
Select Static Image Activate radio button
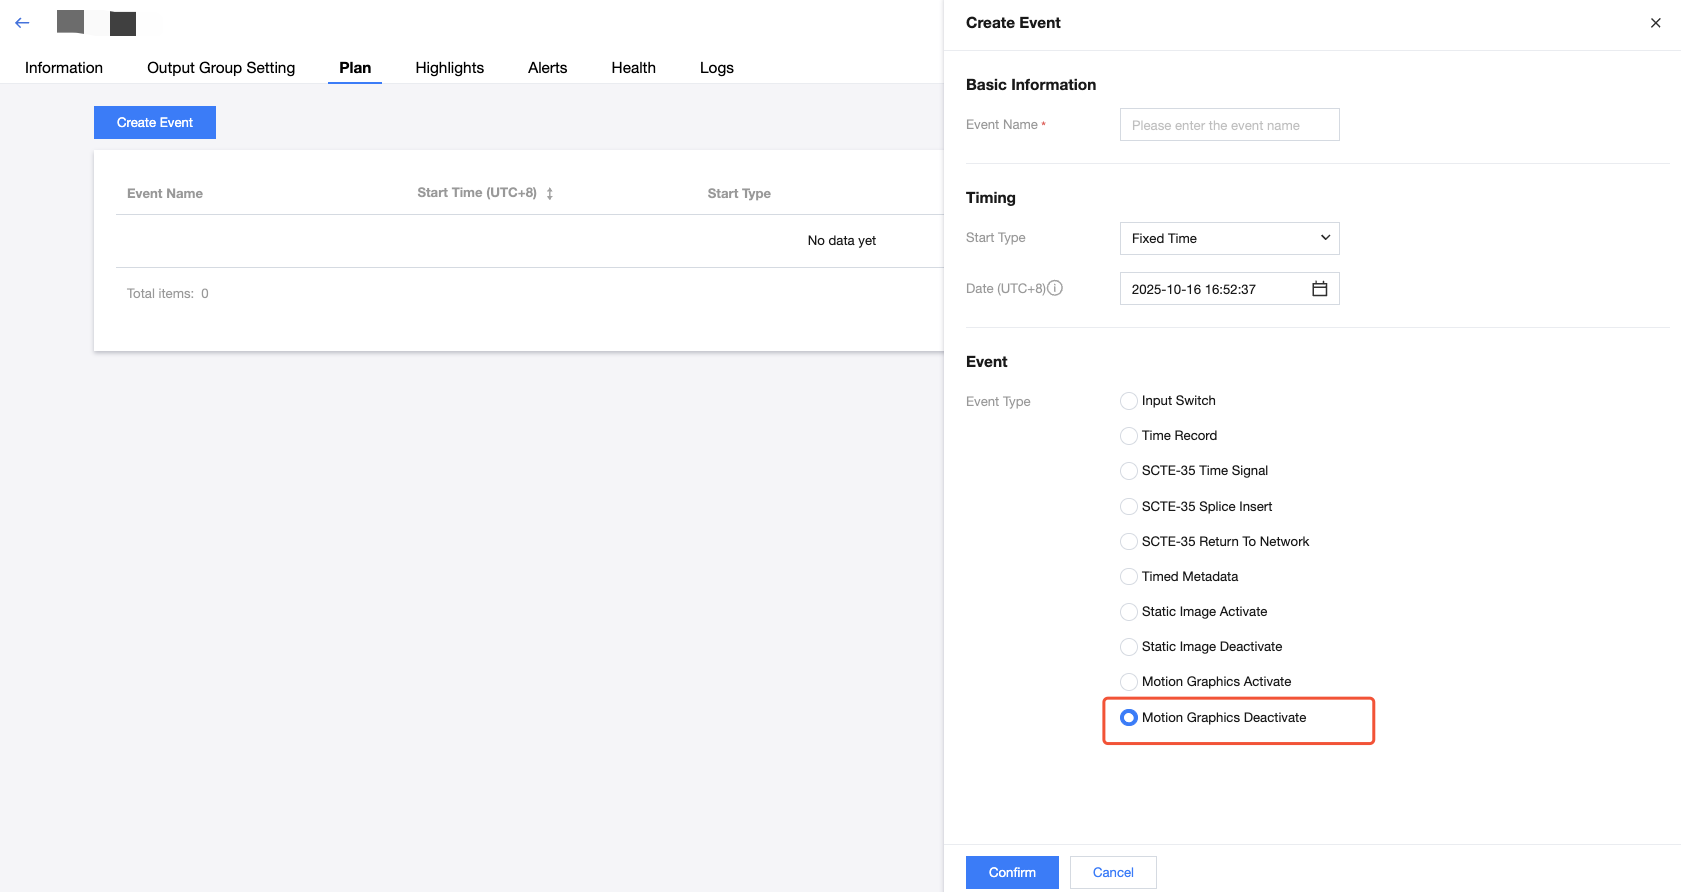[1129, 612]
